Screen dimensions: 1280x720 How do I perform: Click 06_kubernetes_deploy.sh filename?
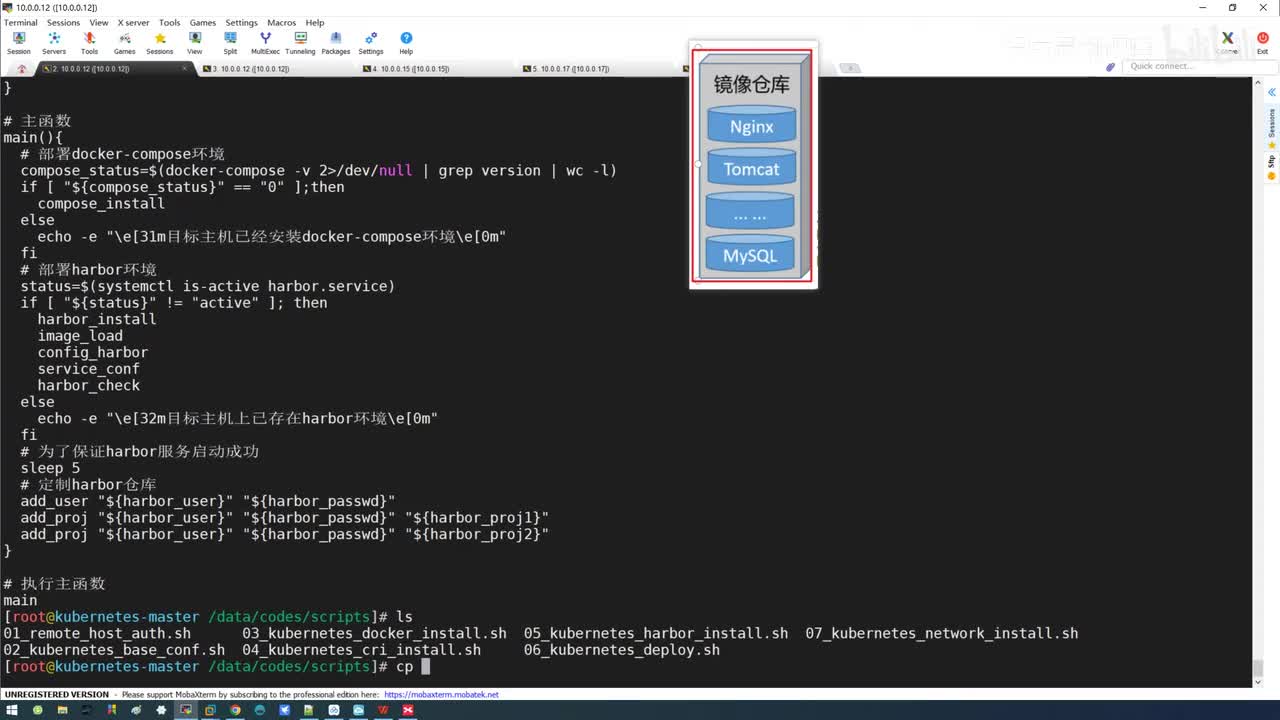pyautogui.click(x=622, y=650)
